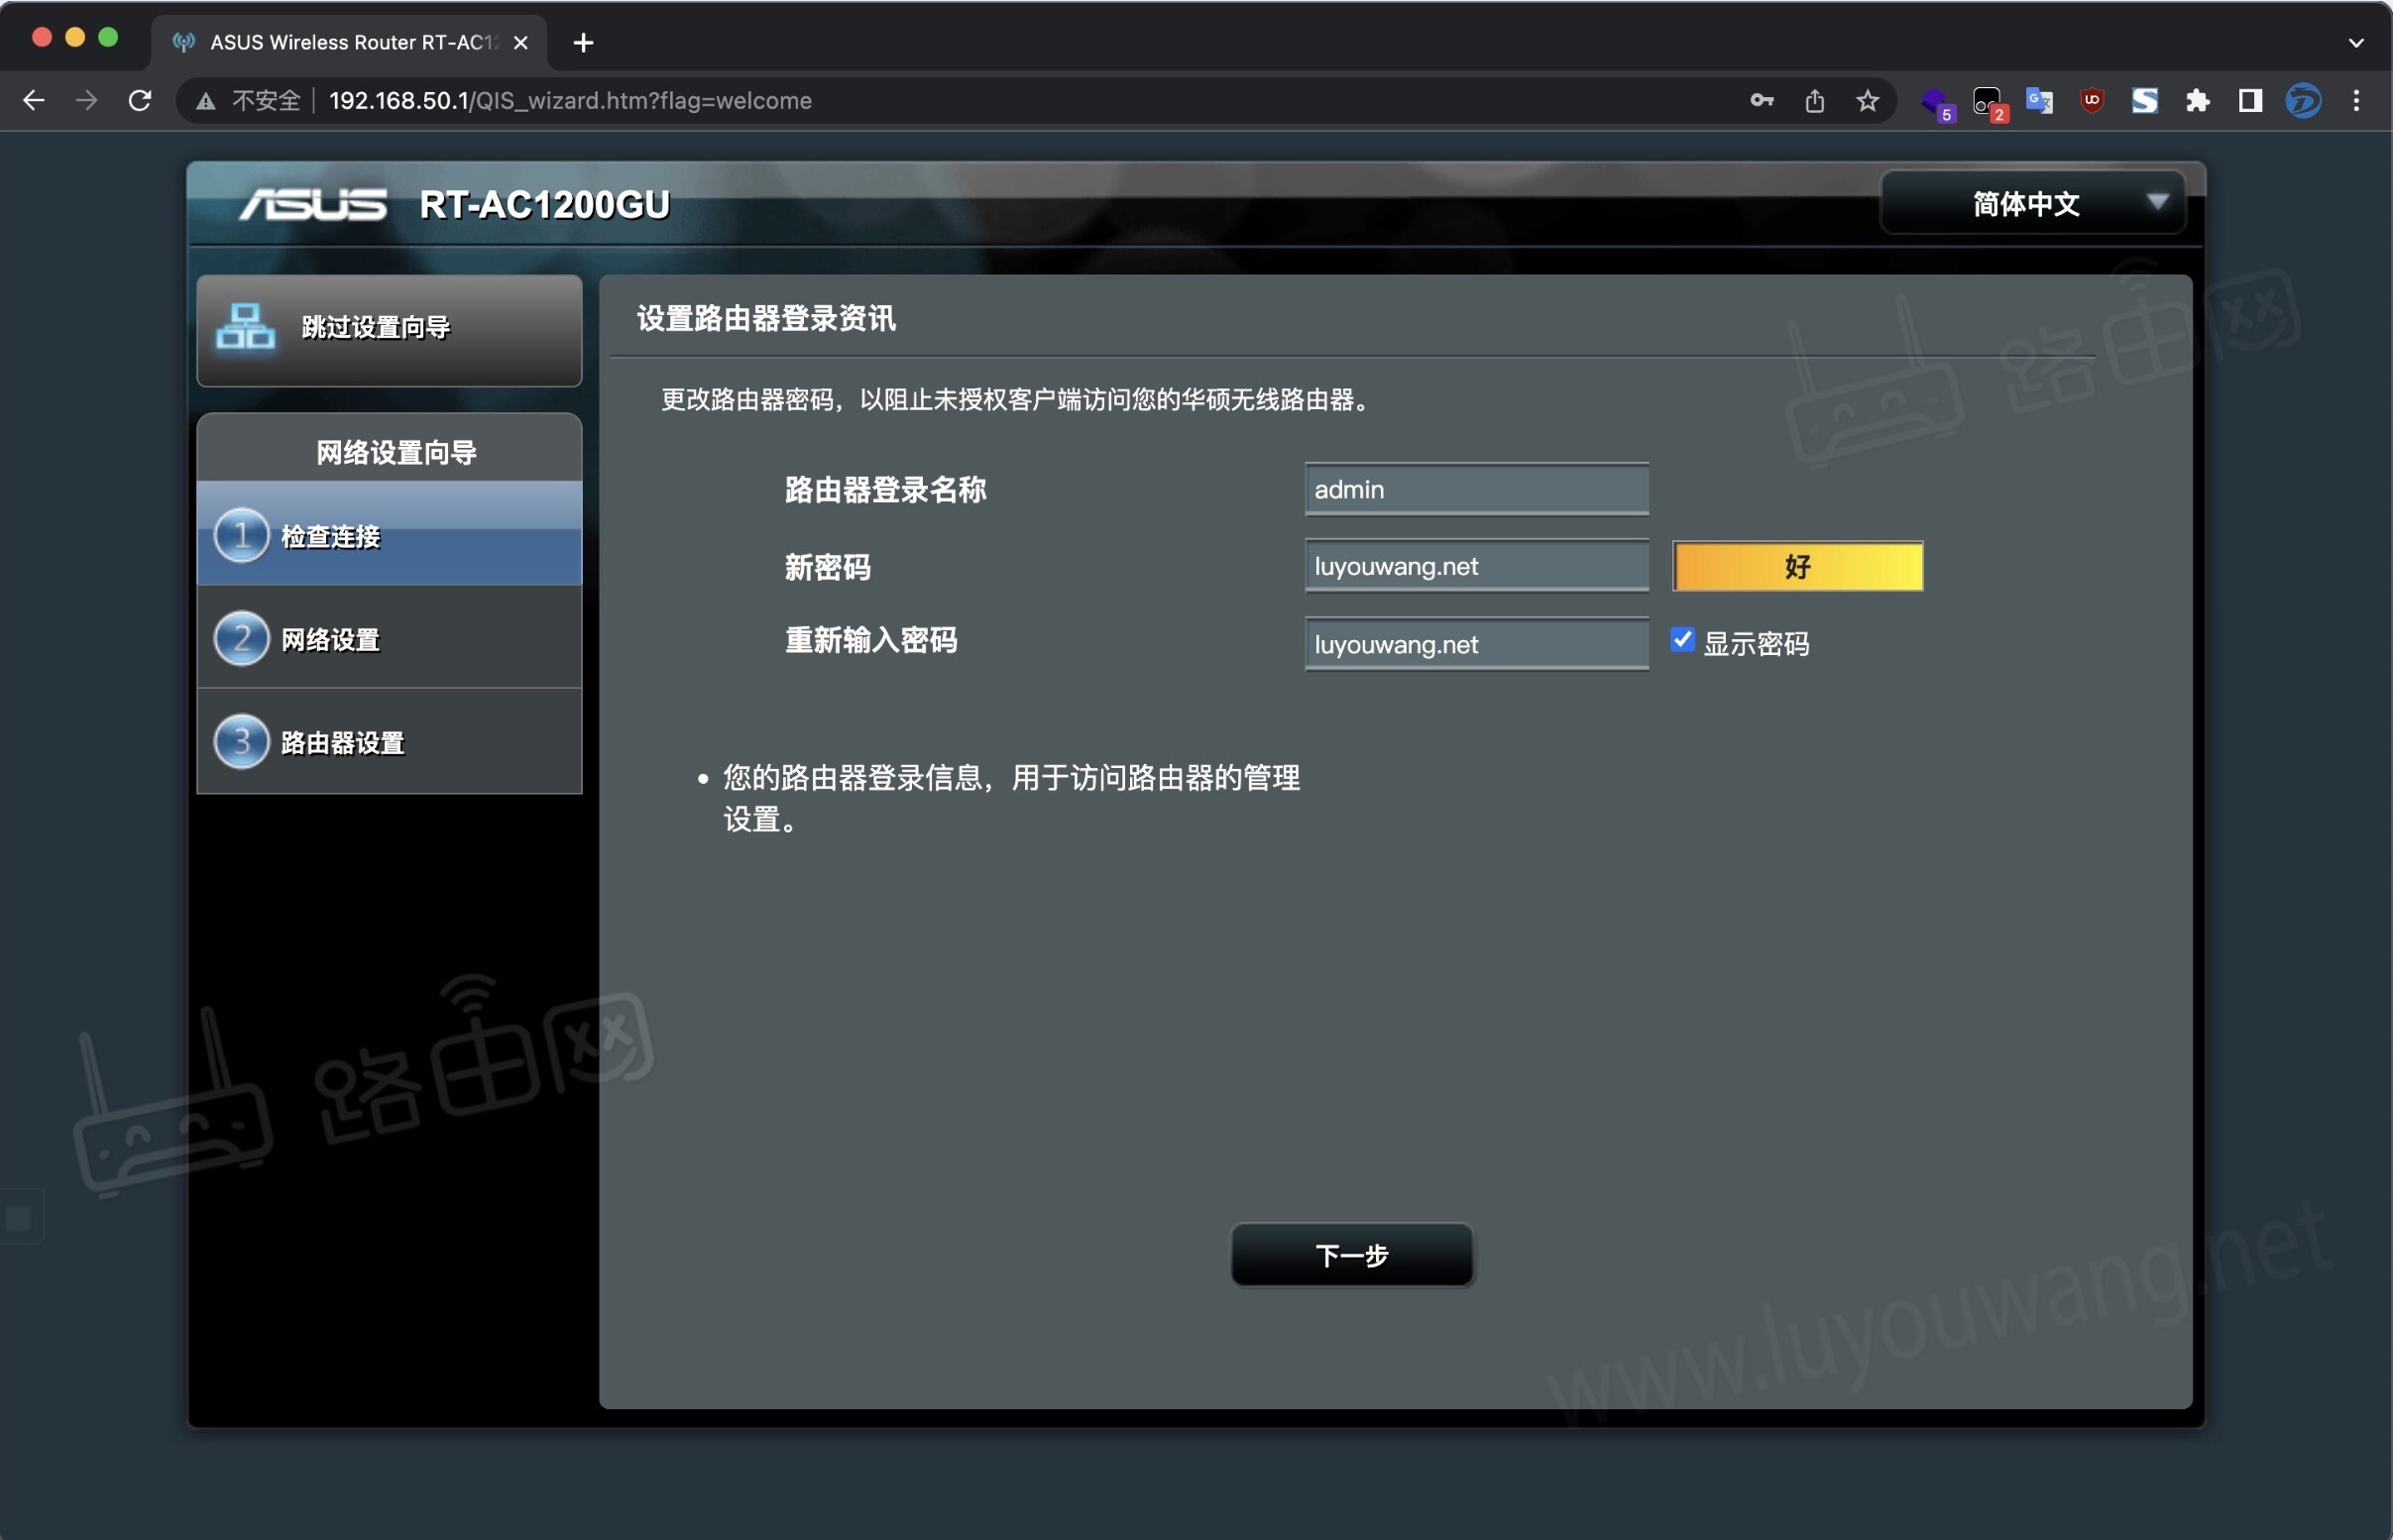Click the 下一步 button
The height and width of the screenshot is (1540, 2393).
click(1351, 1255)
